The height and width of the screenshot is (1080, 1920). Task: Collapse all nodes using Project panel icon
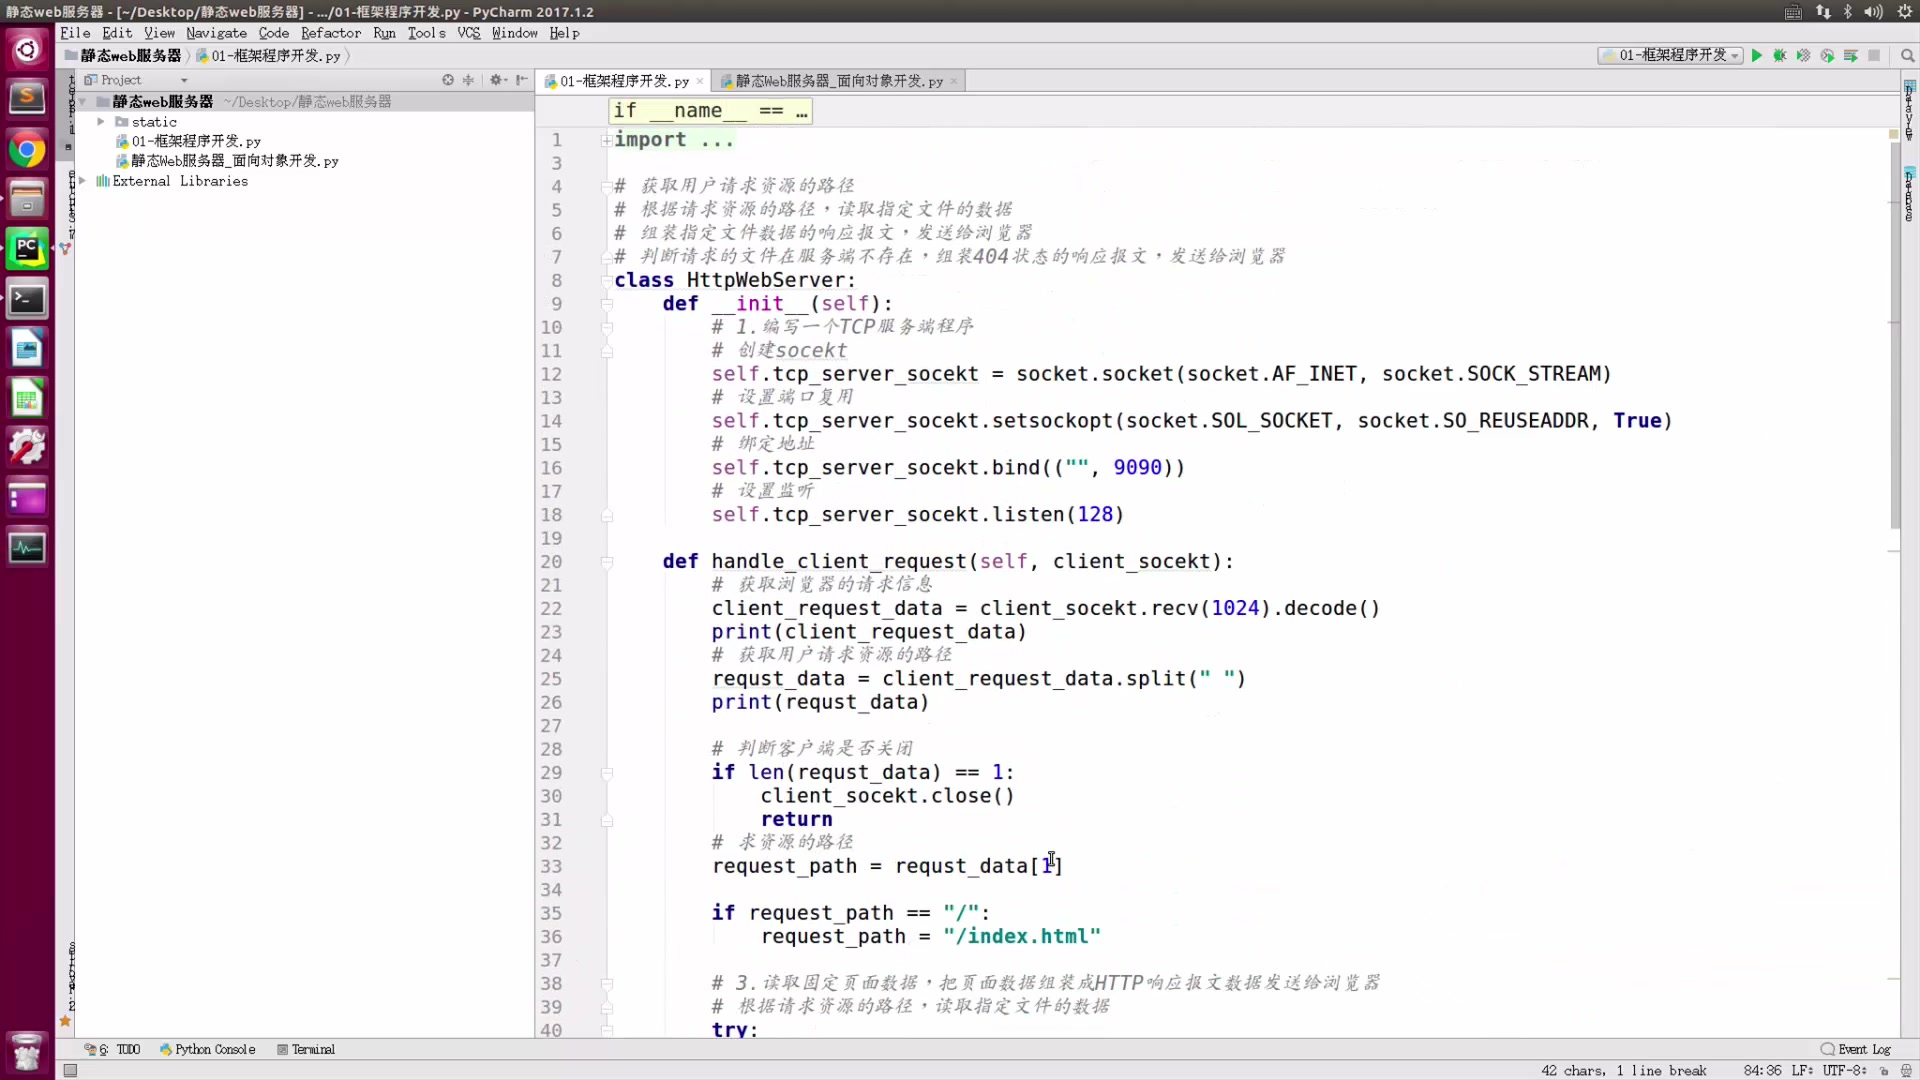[468, 79]
